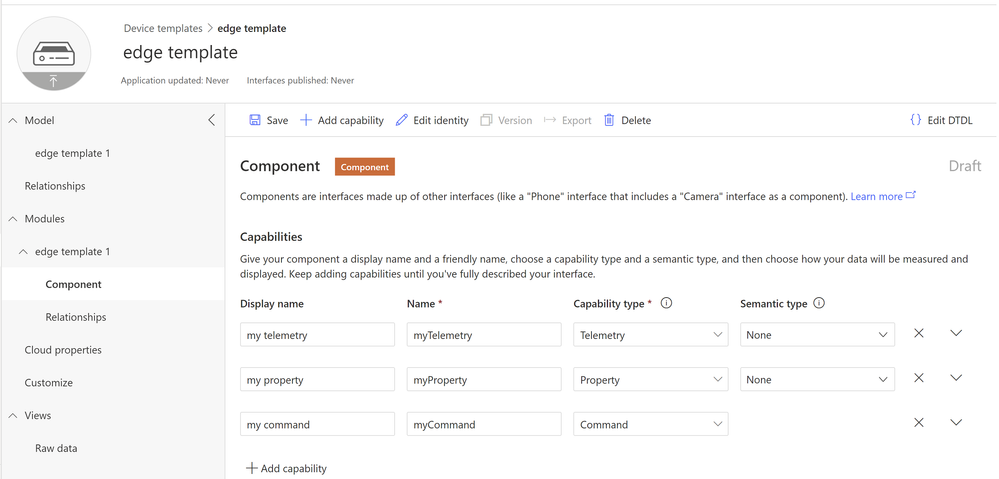Screen dimensions: 999x479
Task: Remove the my telemetry capability row
Action: point(919,333)
